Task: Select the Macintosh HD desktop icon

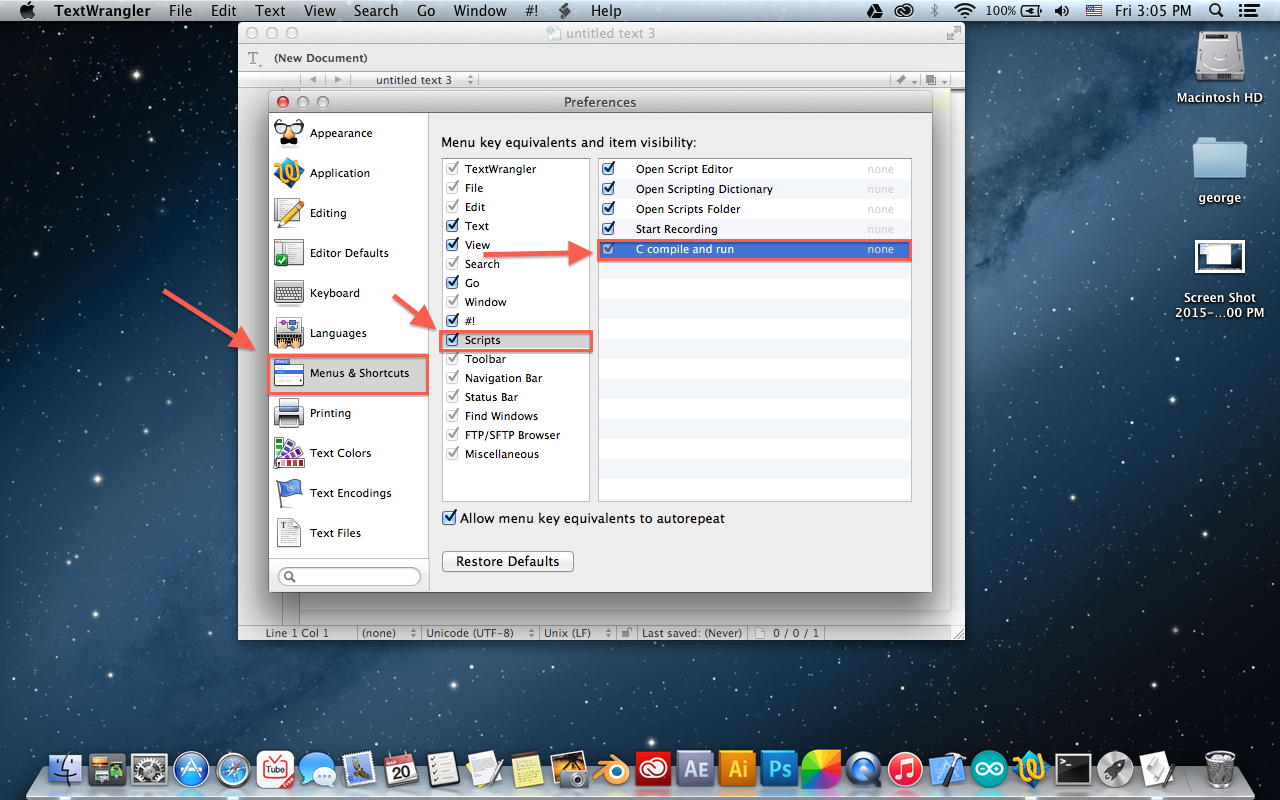Action: (x=1220, y=65)
